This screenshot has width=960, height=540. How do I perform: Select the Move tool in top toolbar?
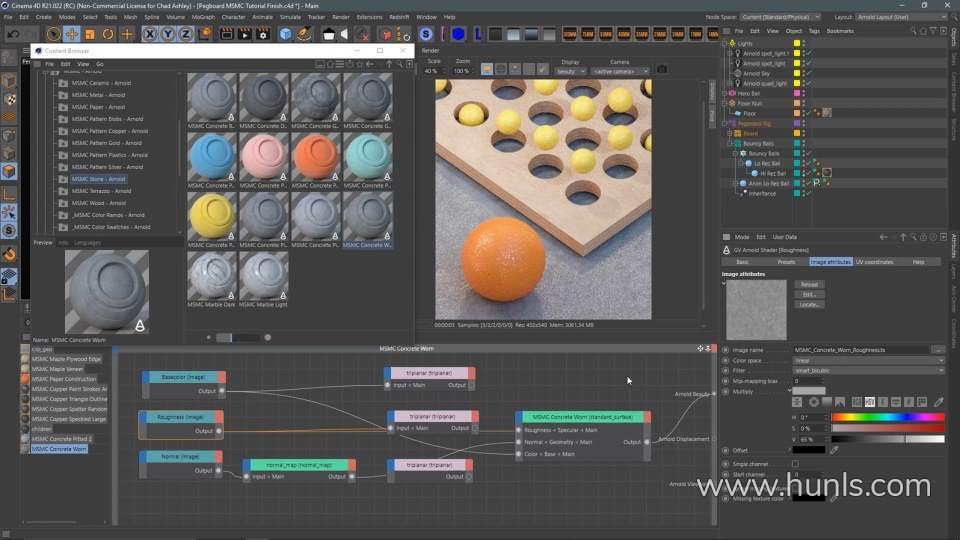72,34
